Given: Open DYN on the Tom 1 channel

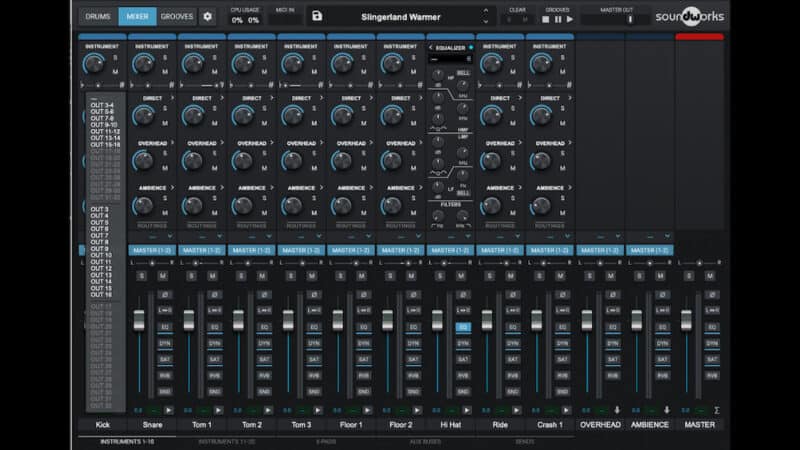Looking at the screenshot, I should 214,343.
